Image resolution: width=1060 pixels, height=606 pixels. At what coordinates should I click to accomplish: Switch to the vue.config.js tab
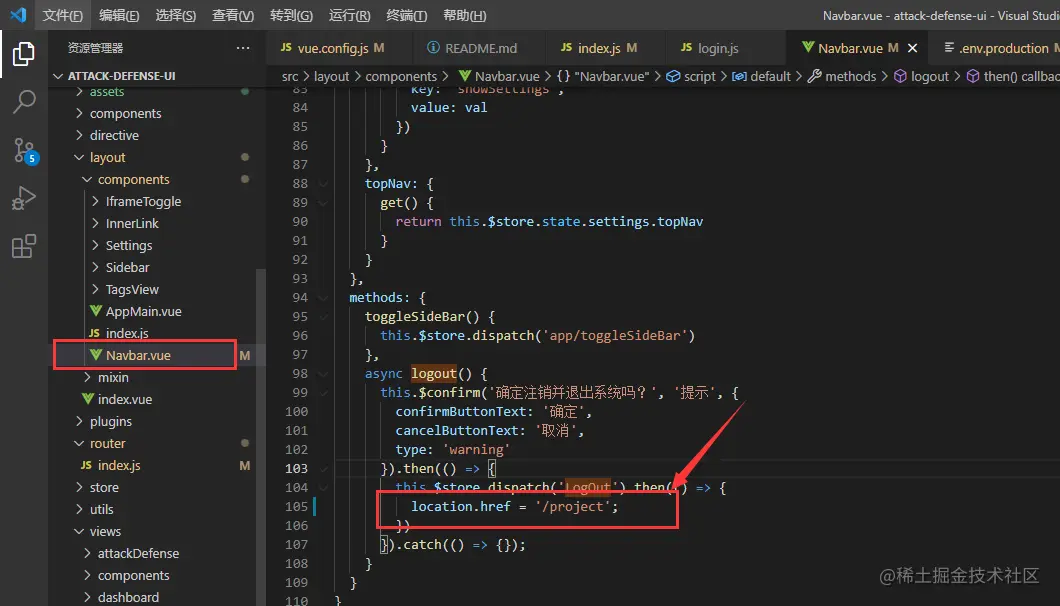pos(339,48)
